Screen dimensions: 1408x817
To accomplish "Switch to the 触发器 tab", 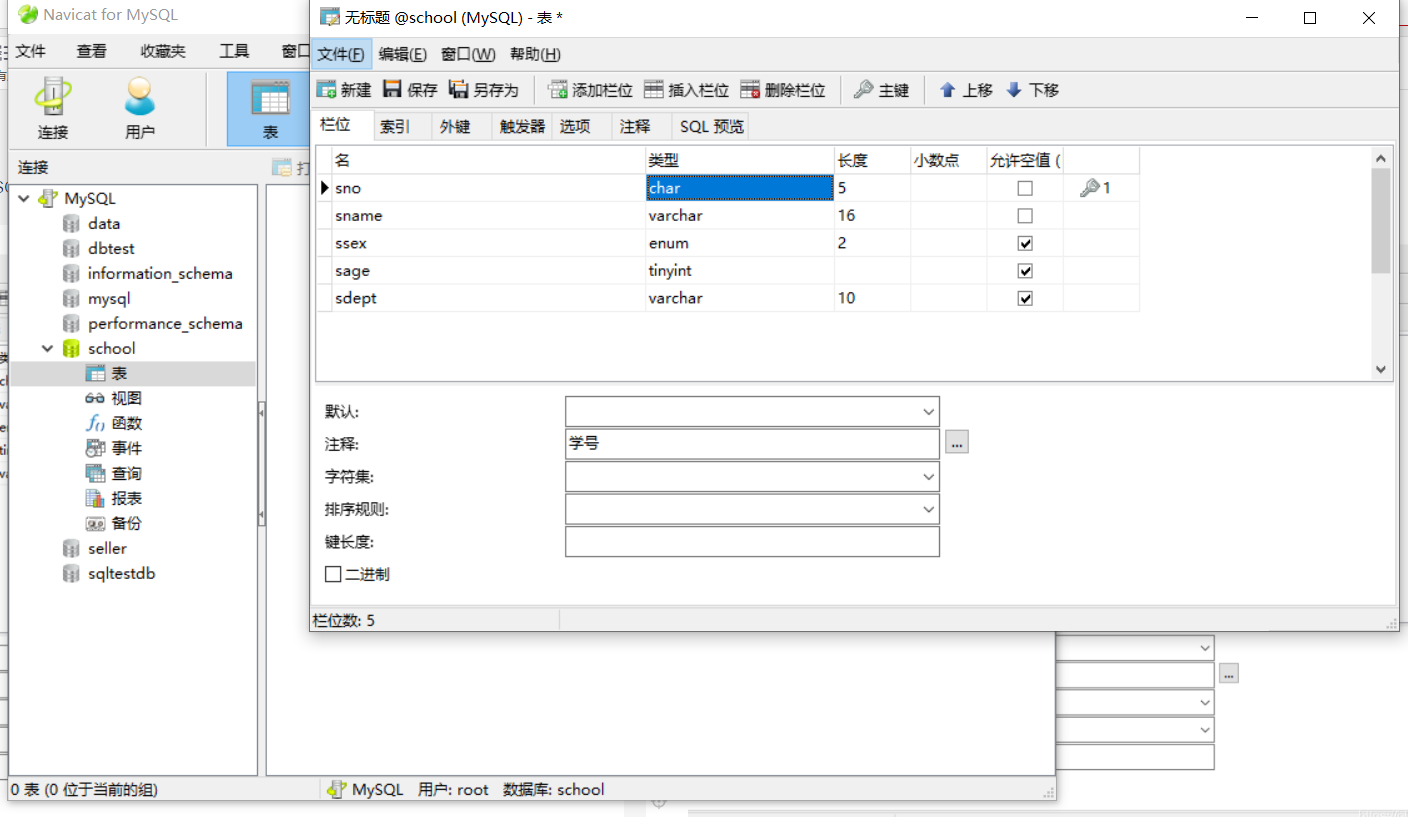I will 522,126.
